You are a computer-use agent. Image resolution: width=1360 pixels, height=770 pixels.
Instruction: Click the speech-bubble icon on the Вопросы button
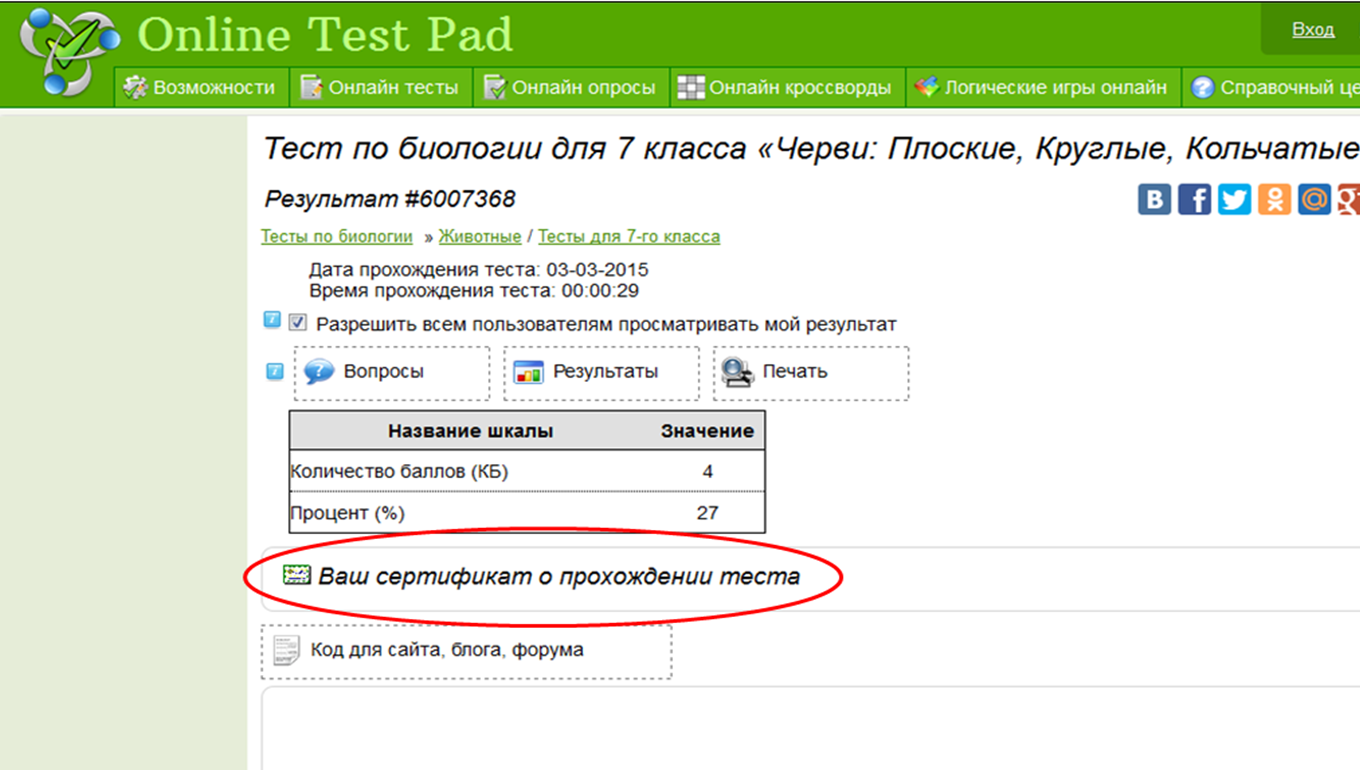click(x=320, y=371)
